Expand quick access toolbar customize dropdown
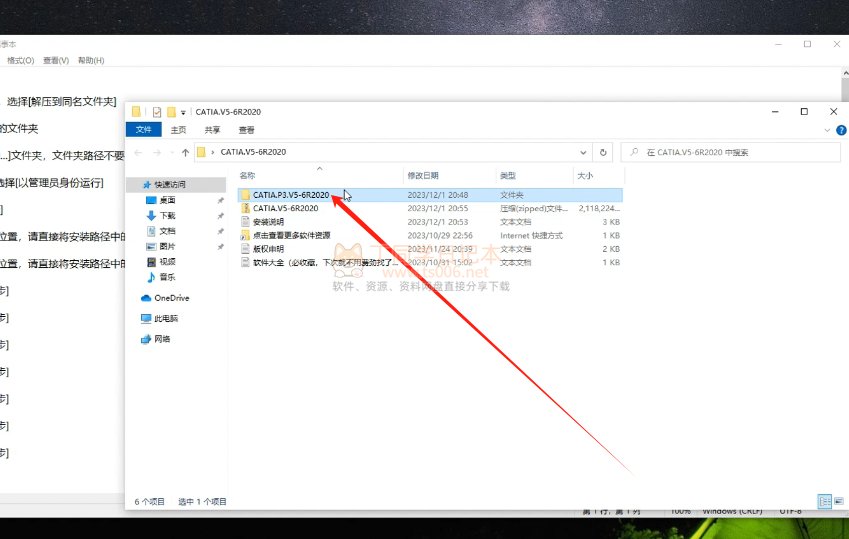Viewport: 849px width, 539px height. click(x=183, y=113)
